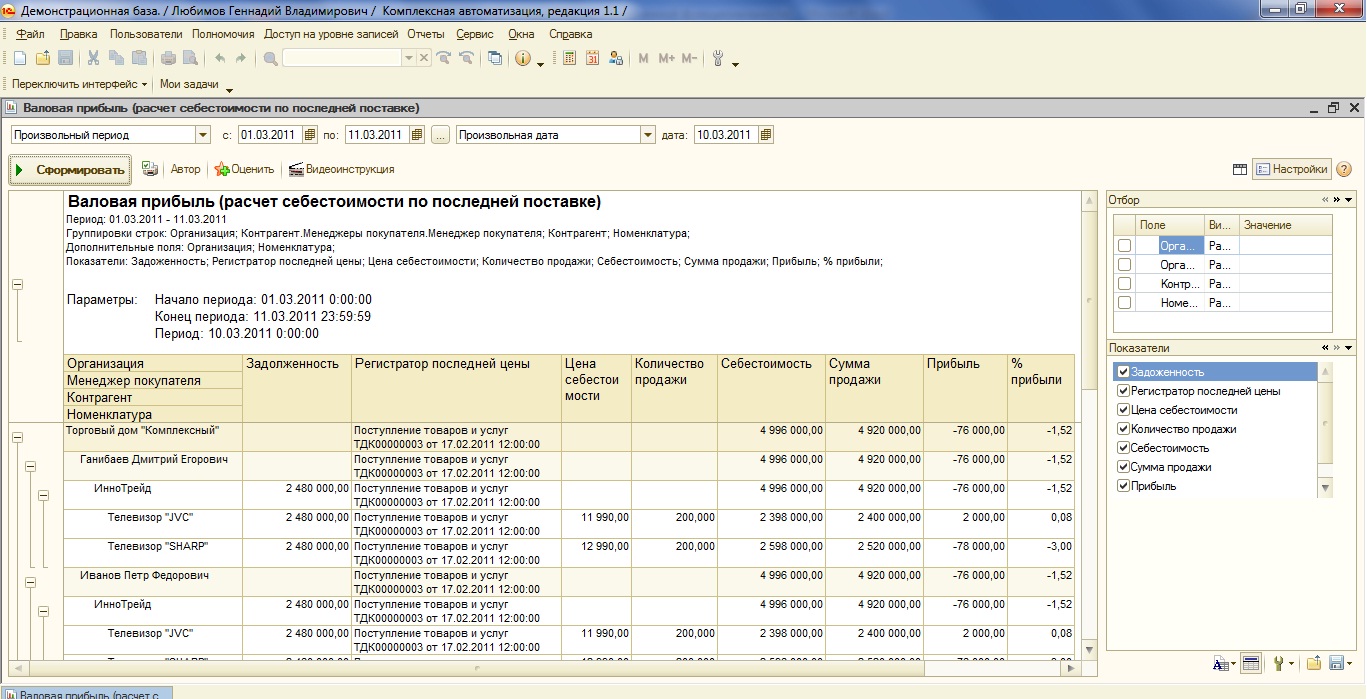This screenshot has height=699, width=1367.
Task: Open the Сервис menu
Action: tap(475, 34)
